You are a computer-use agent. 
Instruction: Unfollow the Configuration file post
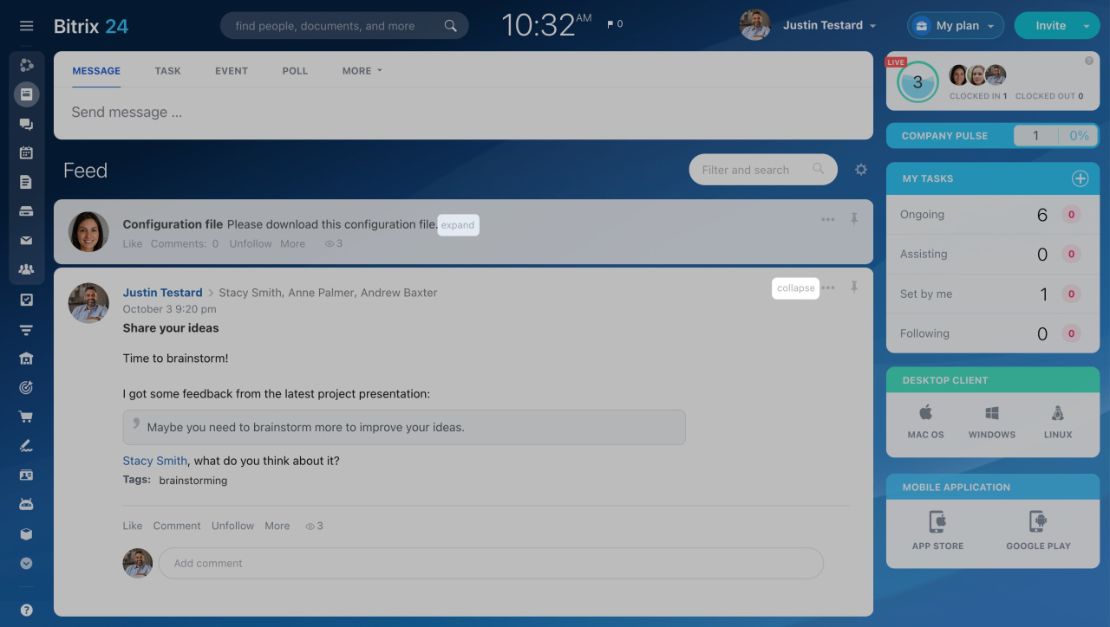251,243
